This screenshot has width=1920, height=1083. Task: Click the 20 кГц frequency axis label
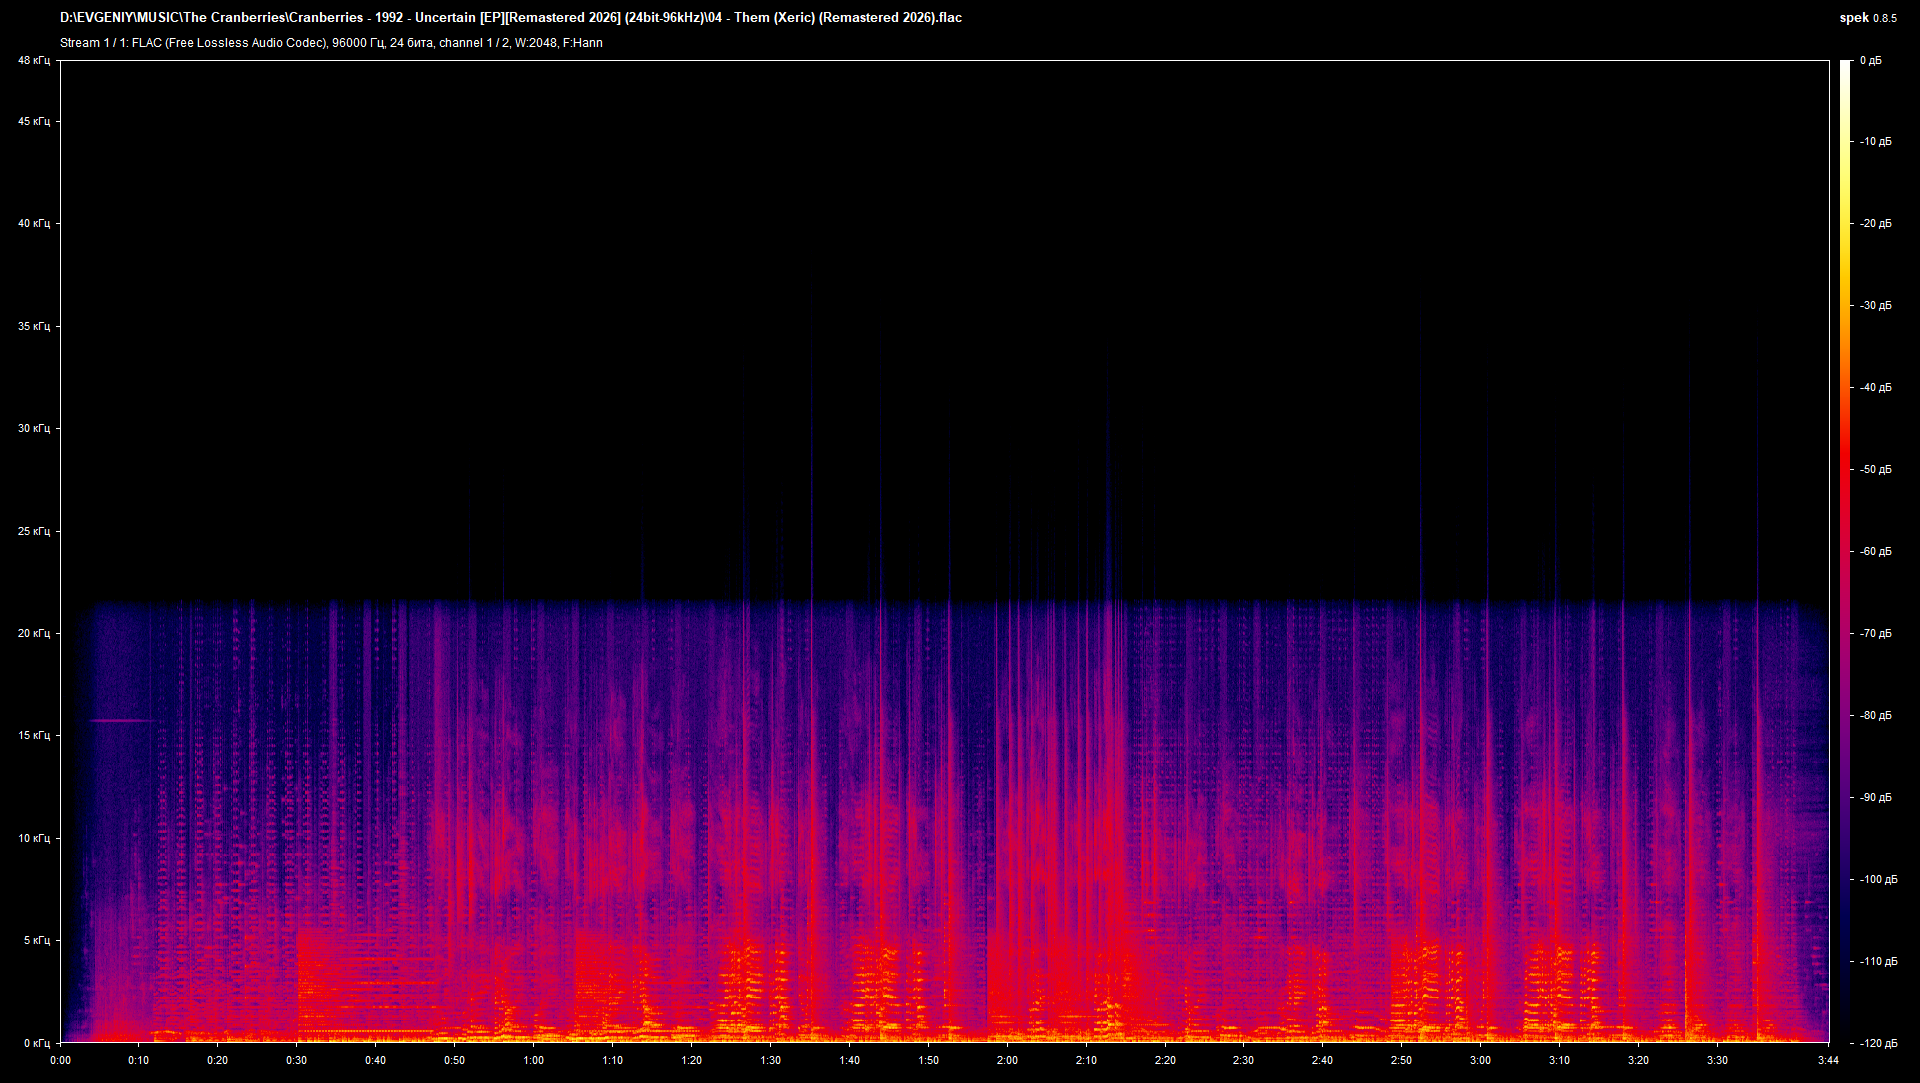(34, 633)
